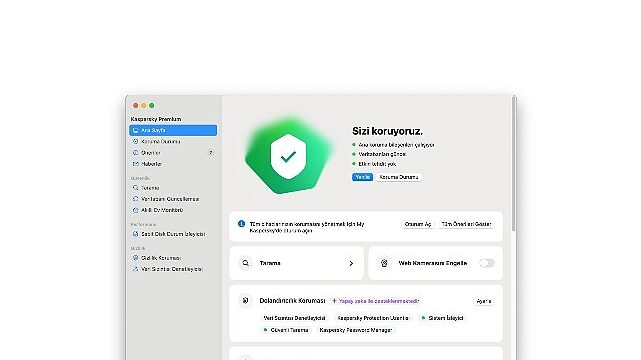641x360 pixels.
Task: Toggle the Web Kamerasını Engelle switch
Action: point(487,263)
